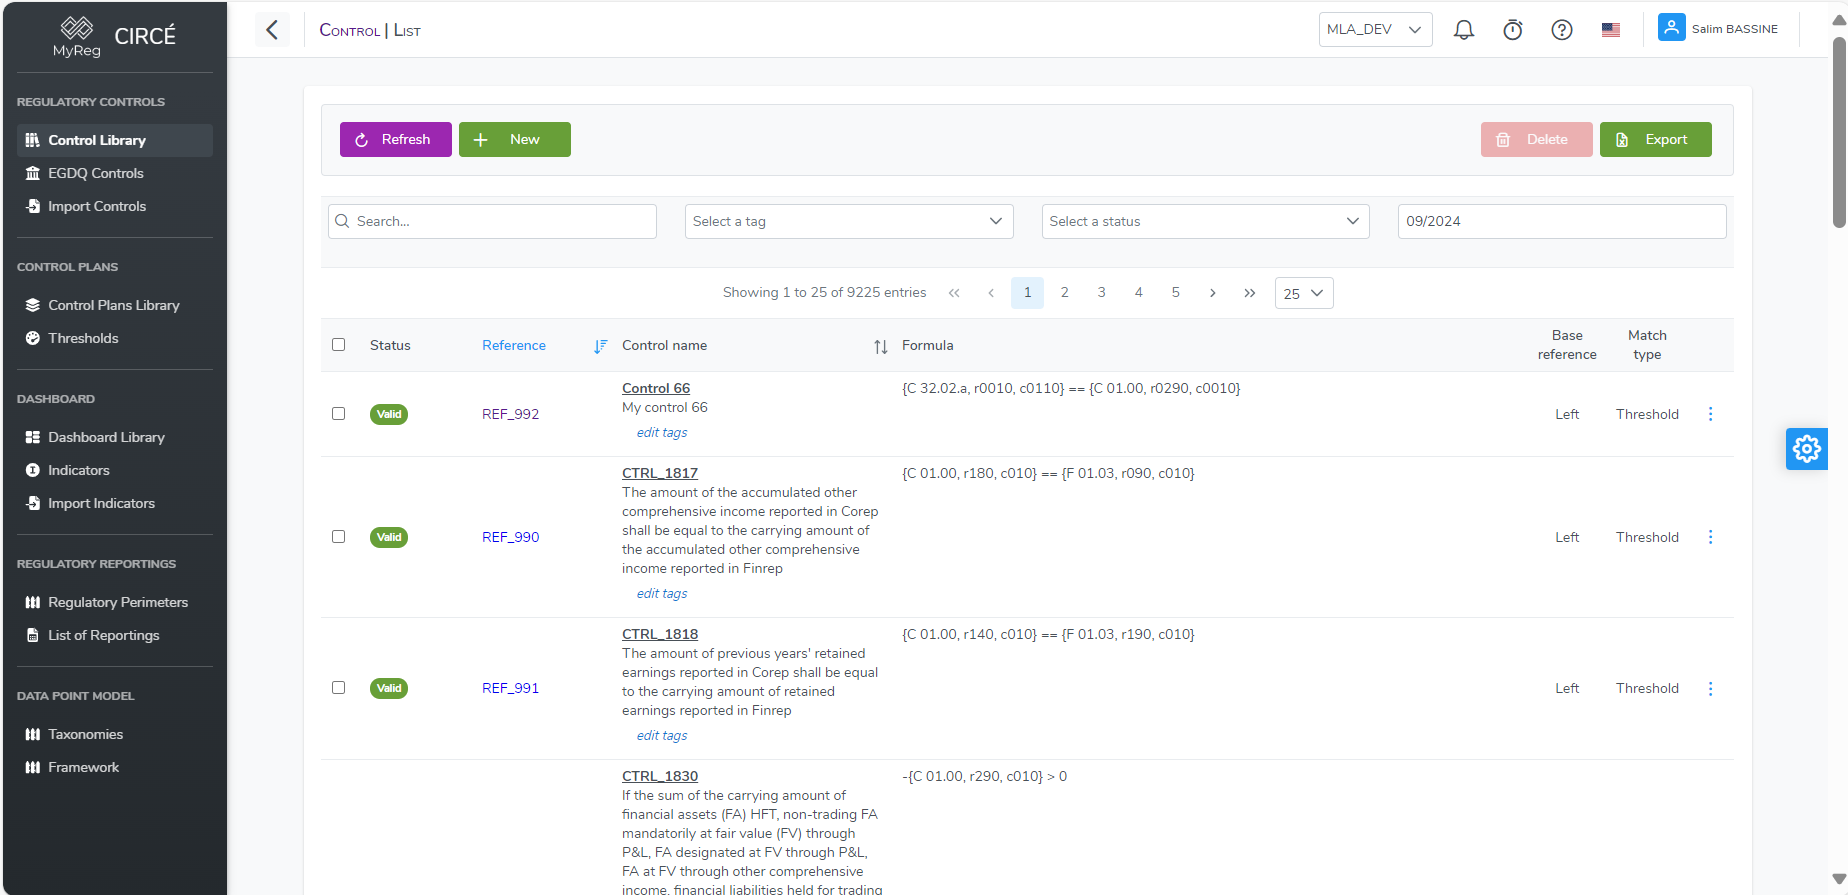Click sort icon beside Reference column

coord(600,346)
